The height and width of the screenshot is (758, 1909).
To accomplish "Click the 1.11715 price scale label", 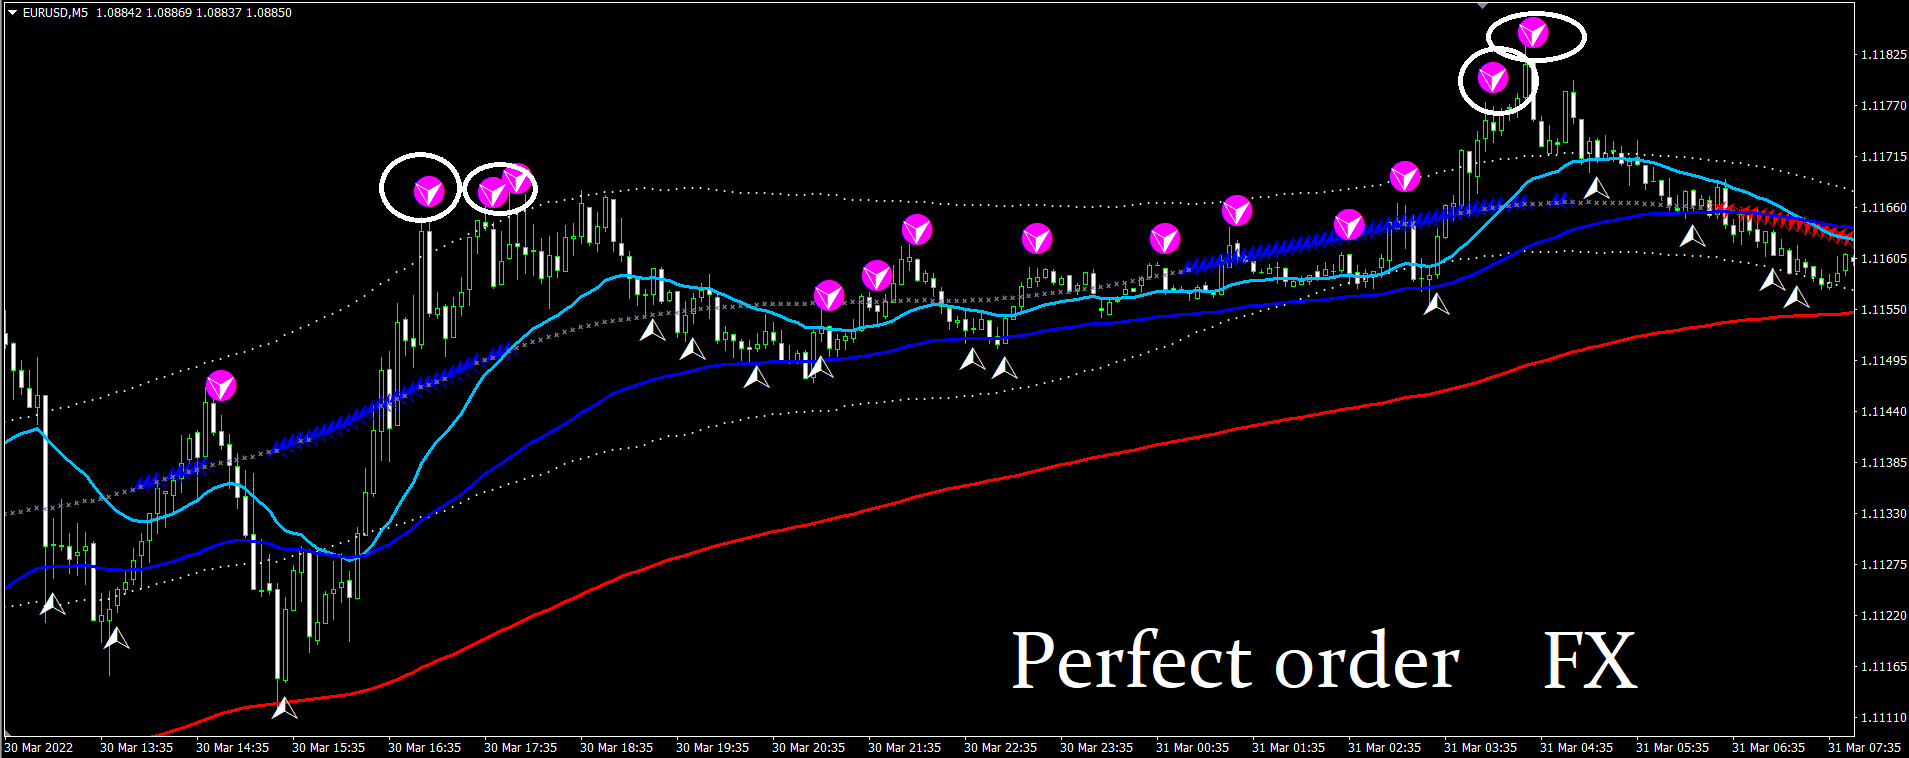I will [x=1883, y=157].
